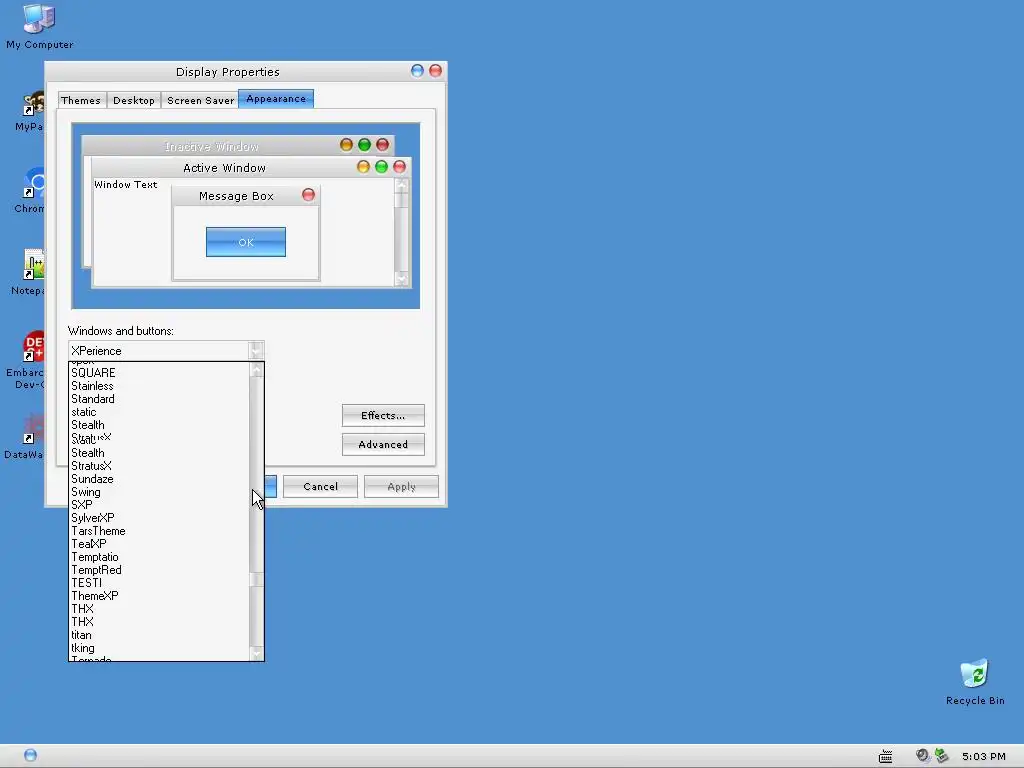
Task: Click the Advanced button
Action: click(x=383, y=444)
